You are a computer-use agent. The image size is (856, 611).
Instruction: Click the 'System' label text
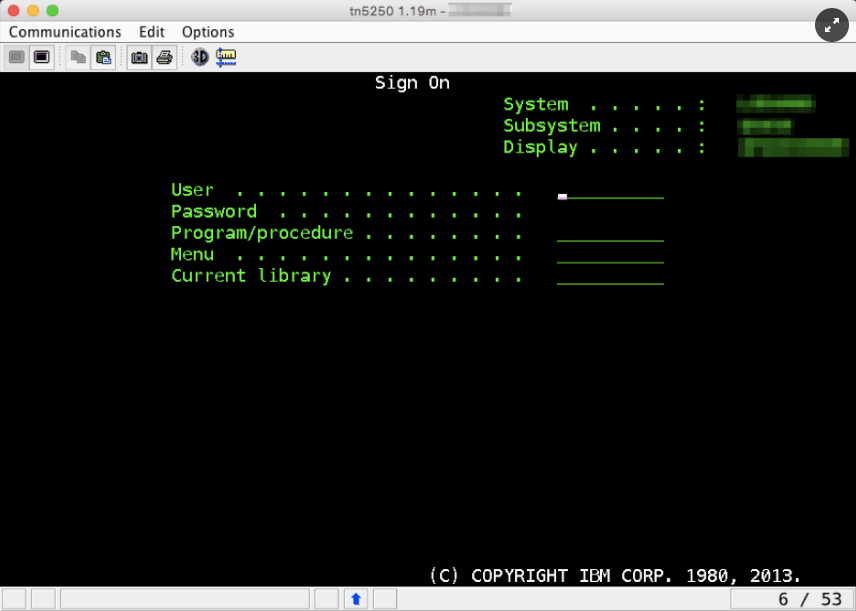[536, 104]
